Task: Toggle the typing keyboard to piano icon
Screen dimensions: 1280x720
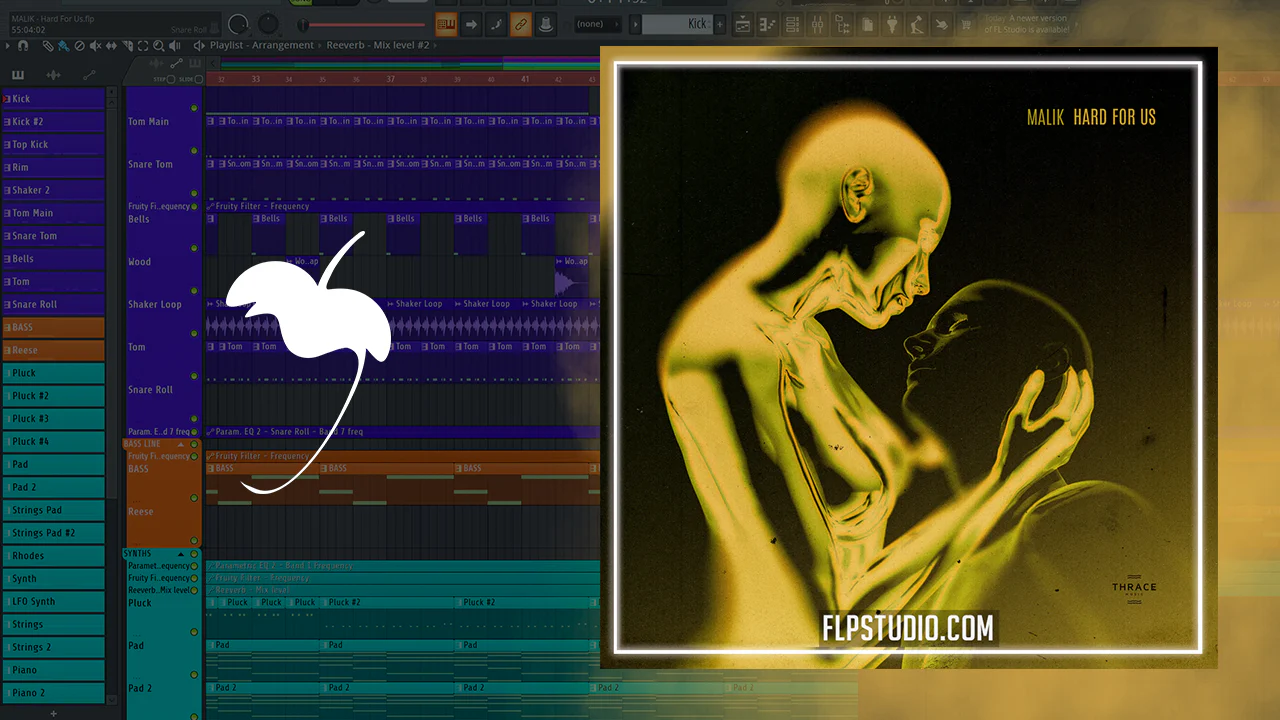Action: tap(446, 24)
